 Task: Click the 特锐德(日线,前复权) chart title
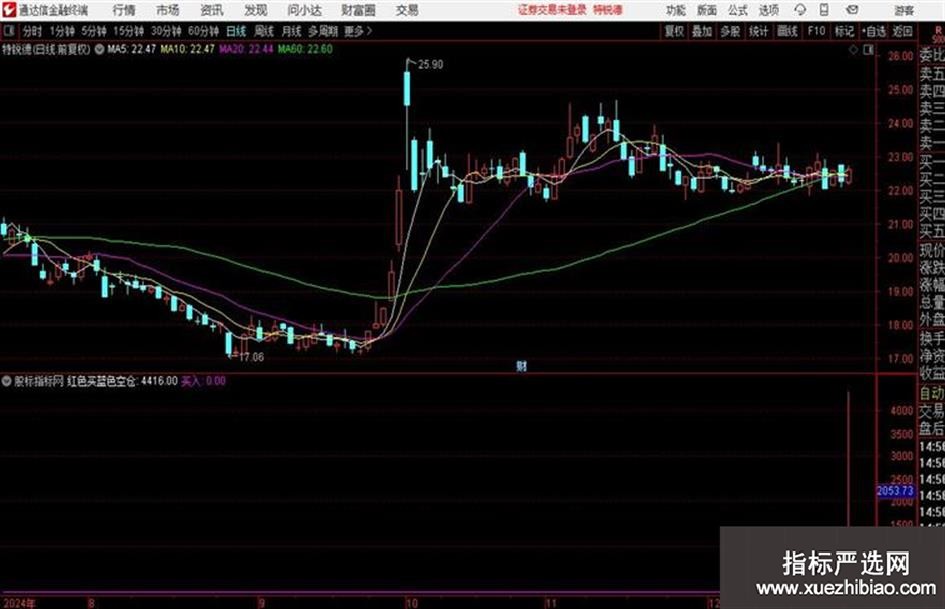coord(46,49)
